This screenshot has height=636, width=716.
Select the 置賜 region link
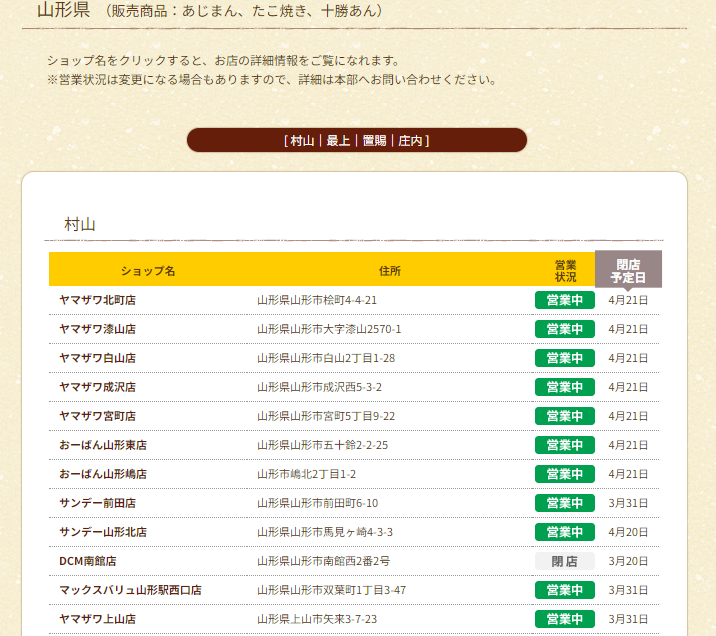(374, 141)
